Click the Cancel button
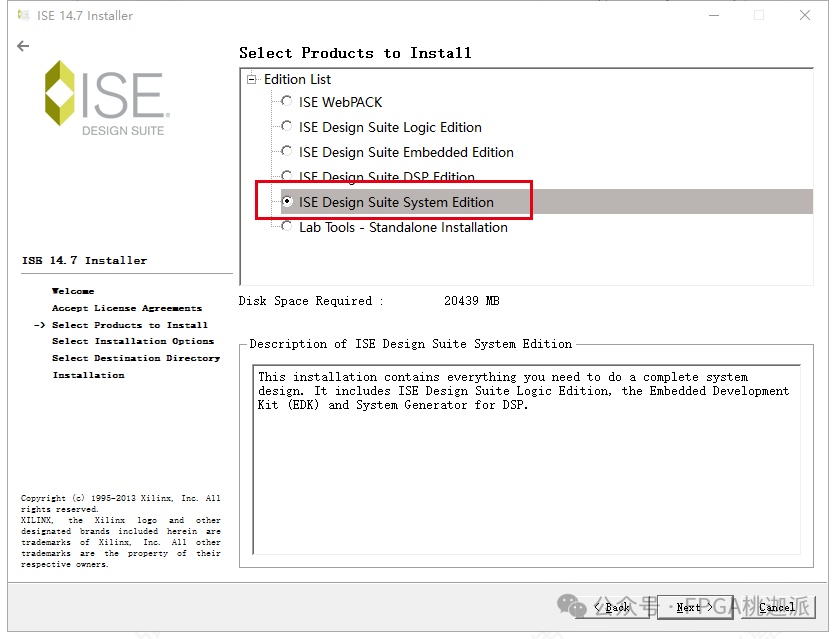The height and width of the screenshot is (639, 836). coord(776,607)
